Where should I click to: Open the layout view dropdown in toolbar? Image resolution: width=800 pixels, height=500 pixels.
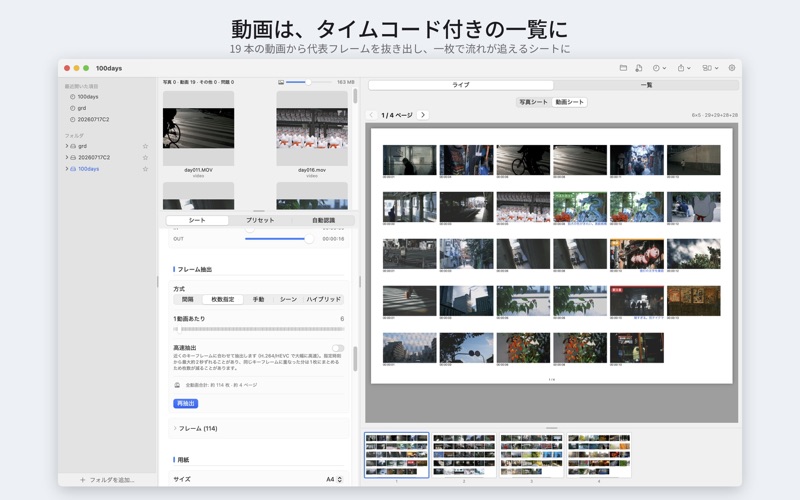(x=710, y=68)
